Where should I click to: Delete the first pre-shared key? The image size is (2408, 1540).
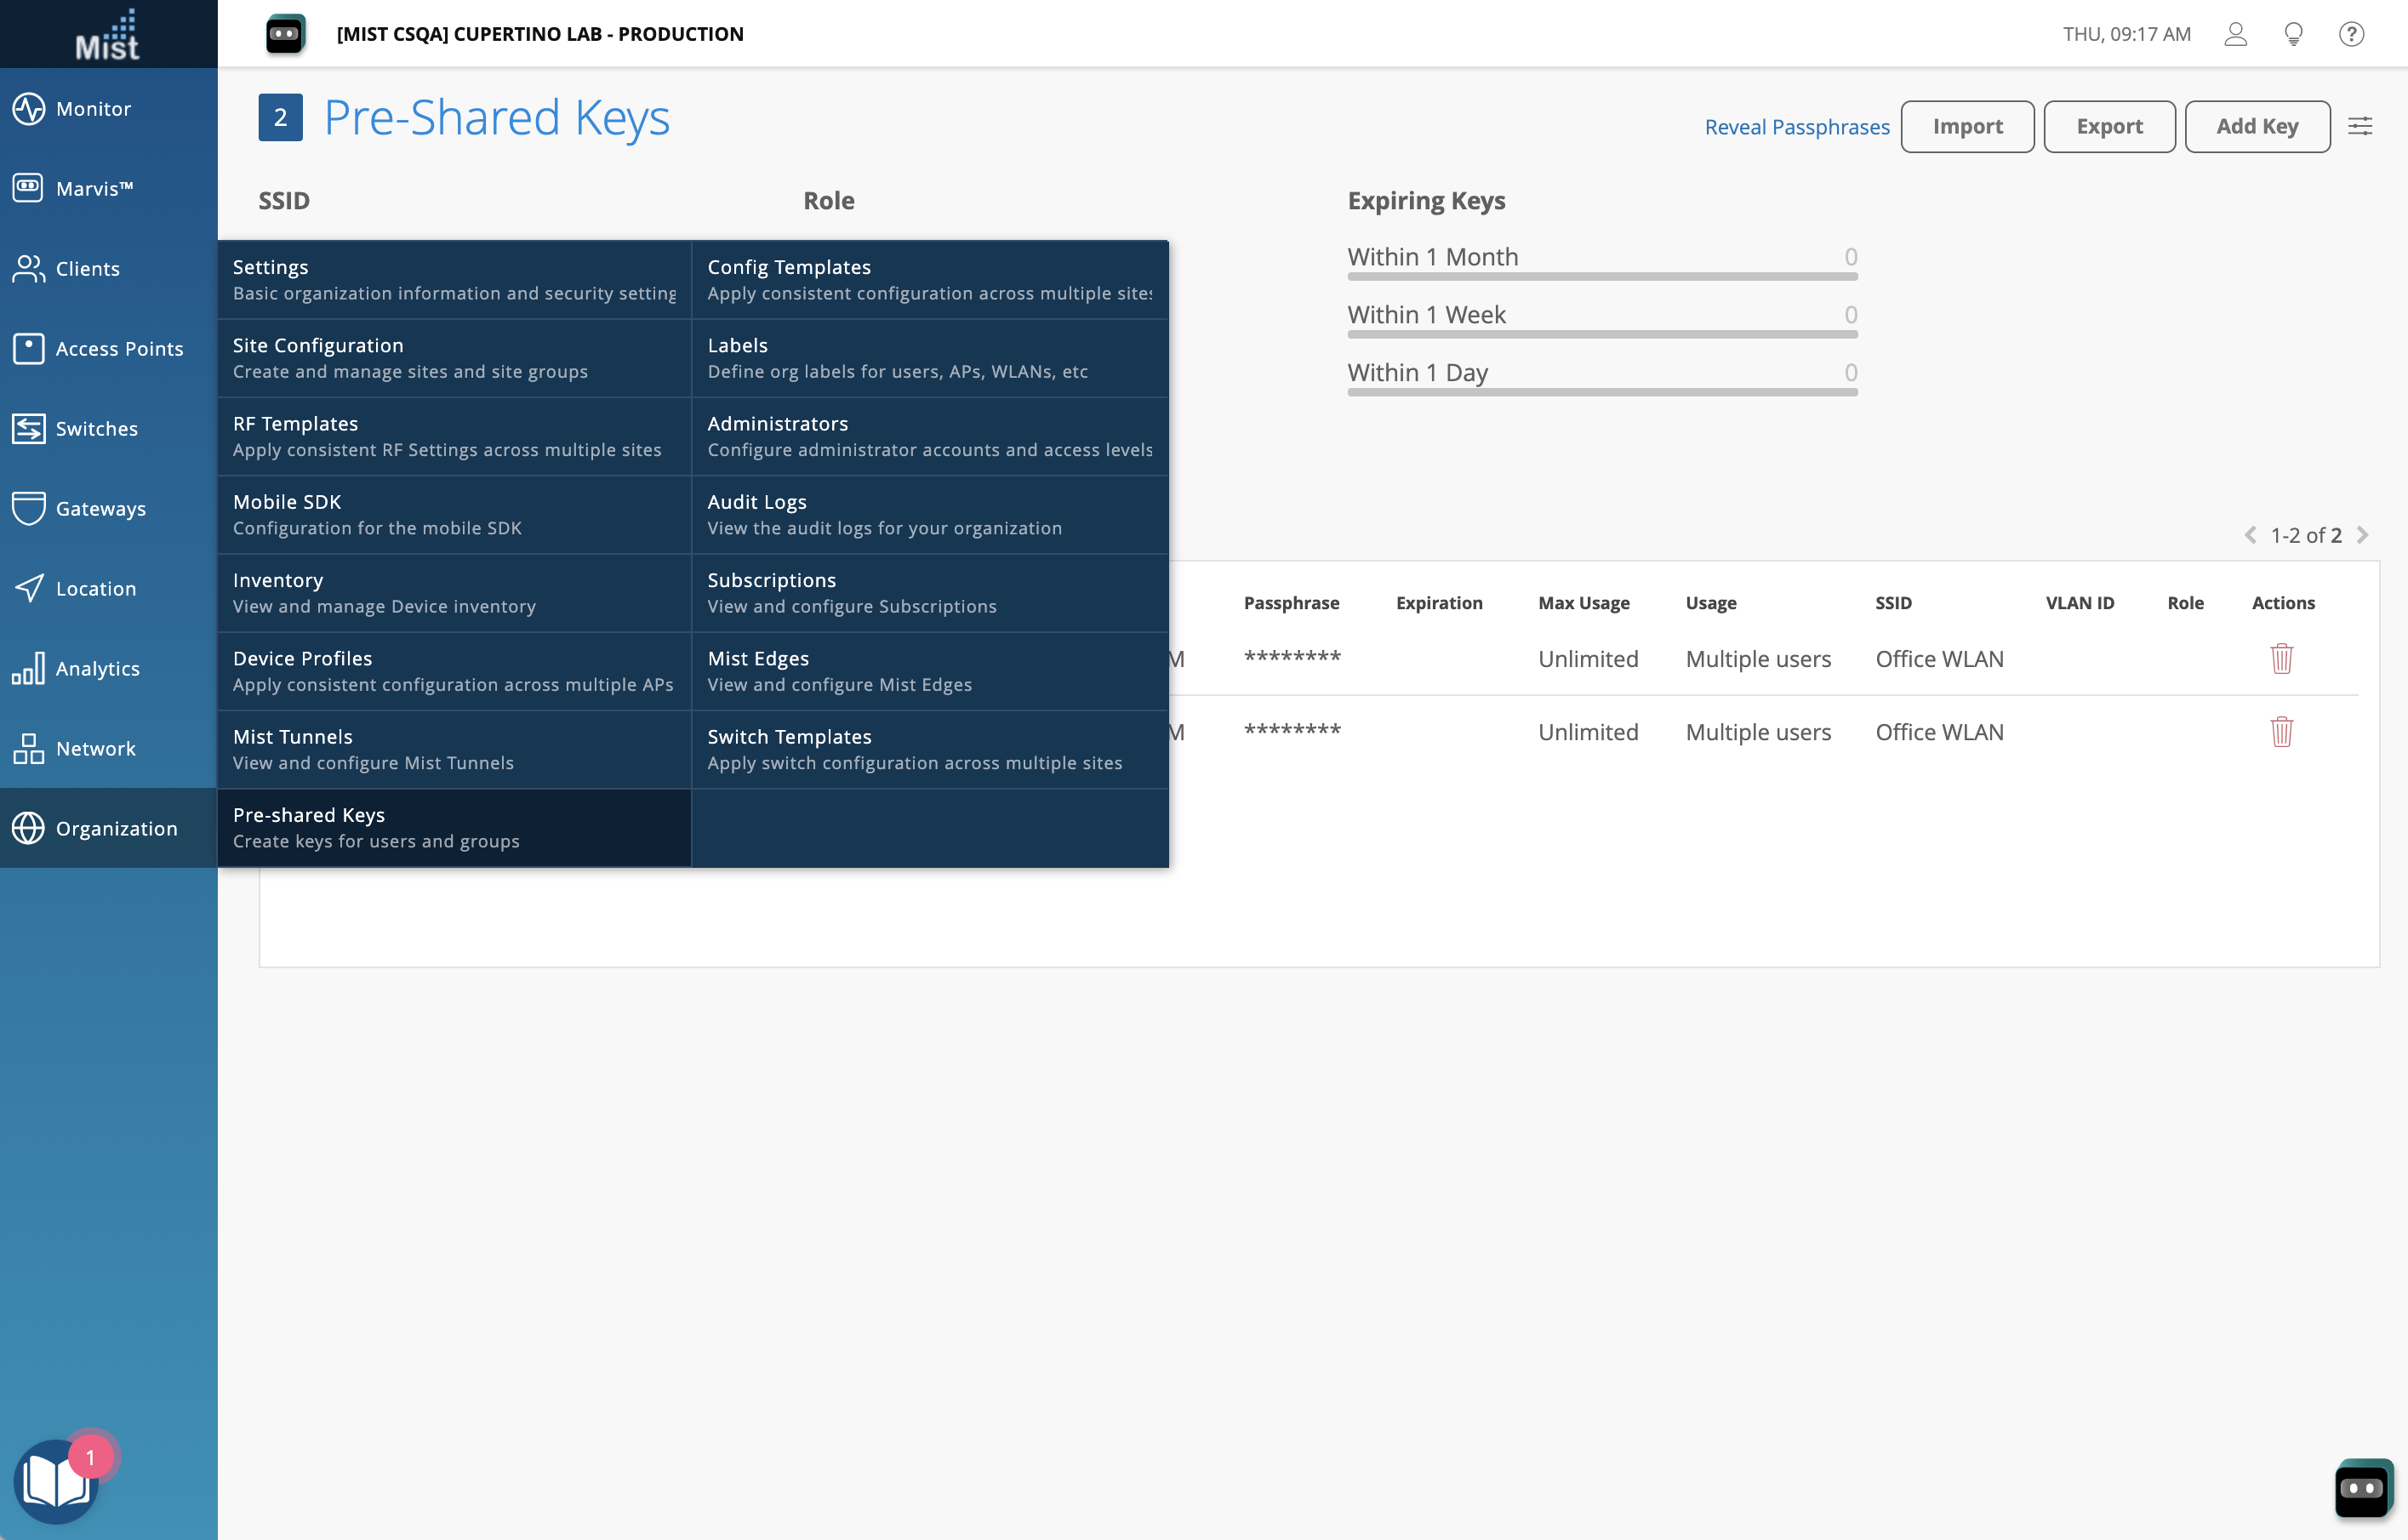coord(2281,658)
